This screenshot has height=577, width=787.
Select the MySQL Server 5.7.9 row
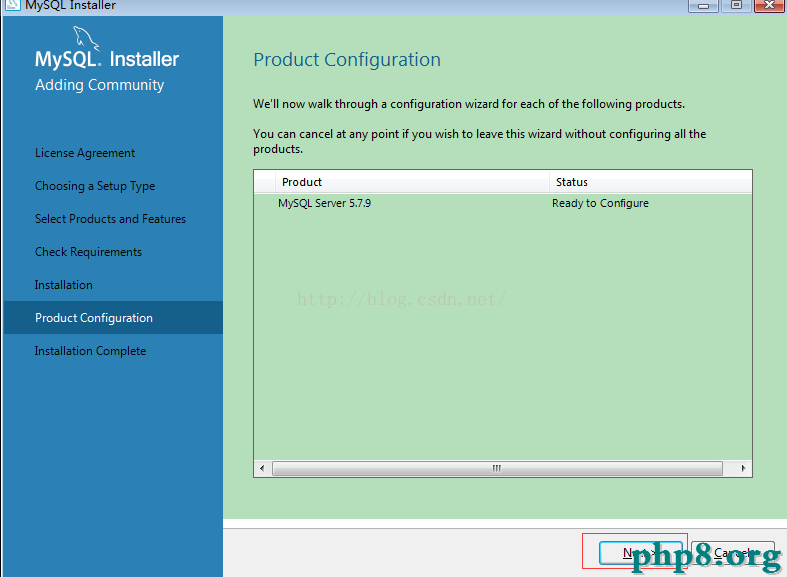pos(502,203)
